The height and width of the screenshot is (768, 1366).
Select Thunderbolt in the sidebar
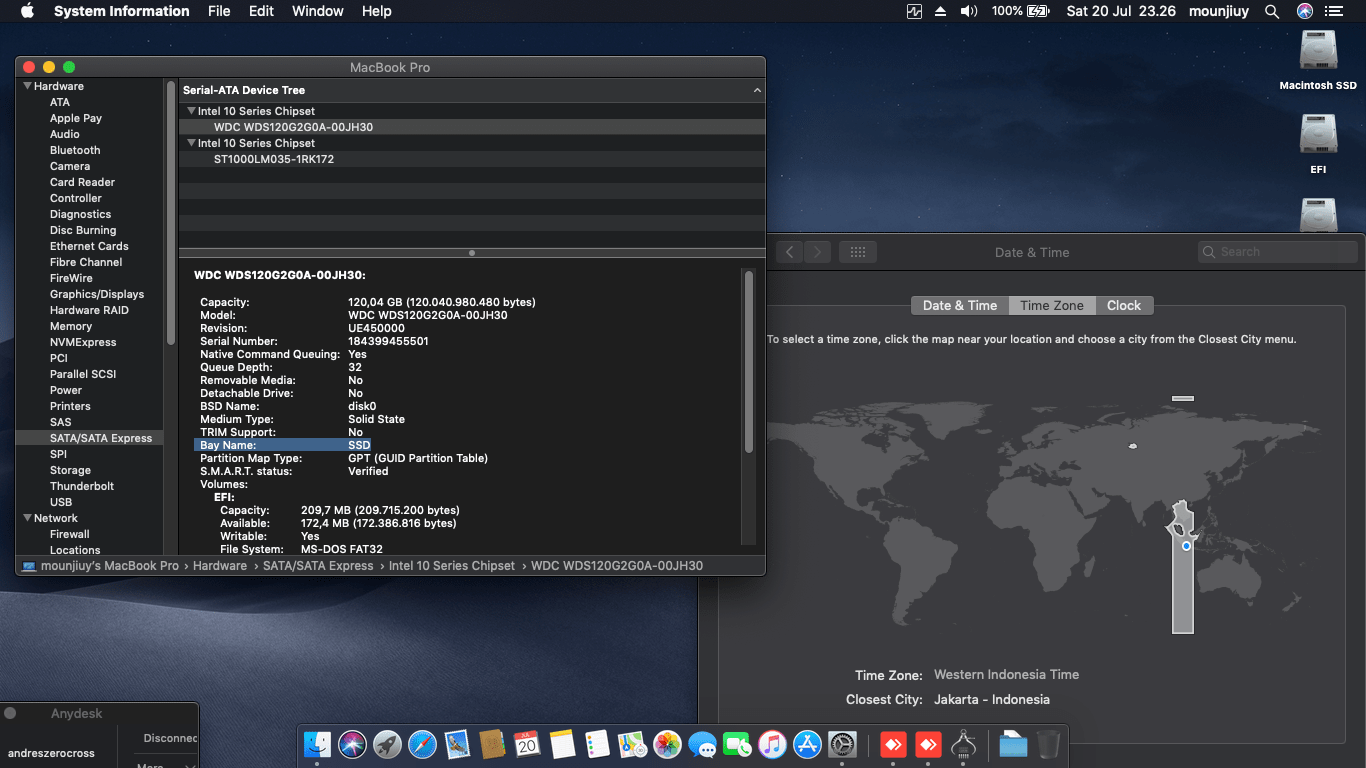tap(82, 486)
